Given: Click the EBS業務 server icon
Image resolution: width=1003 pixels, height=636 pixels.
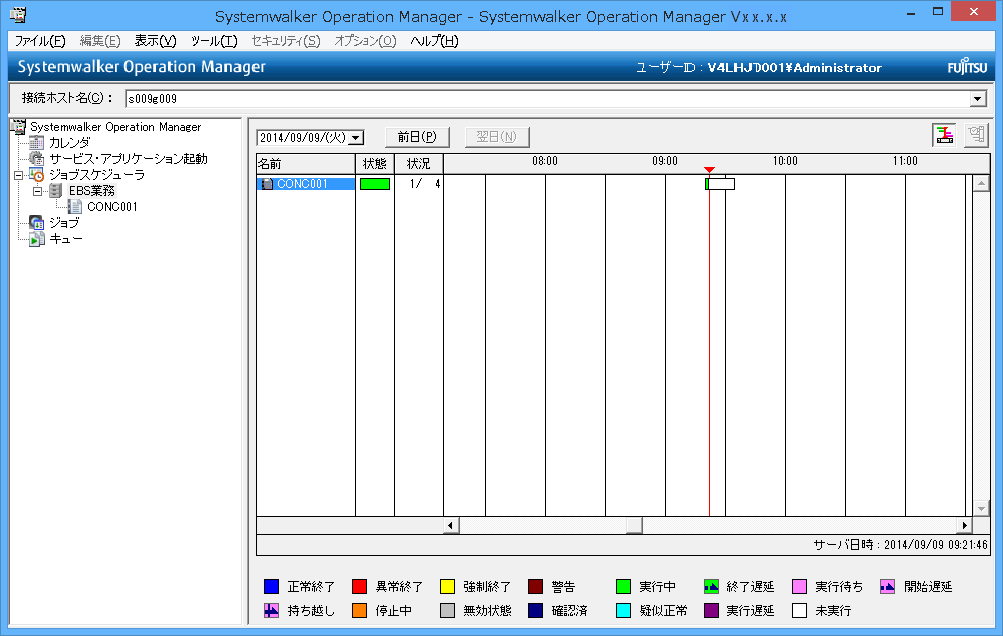Looking at the screenshot, I should [56, 191].
